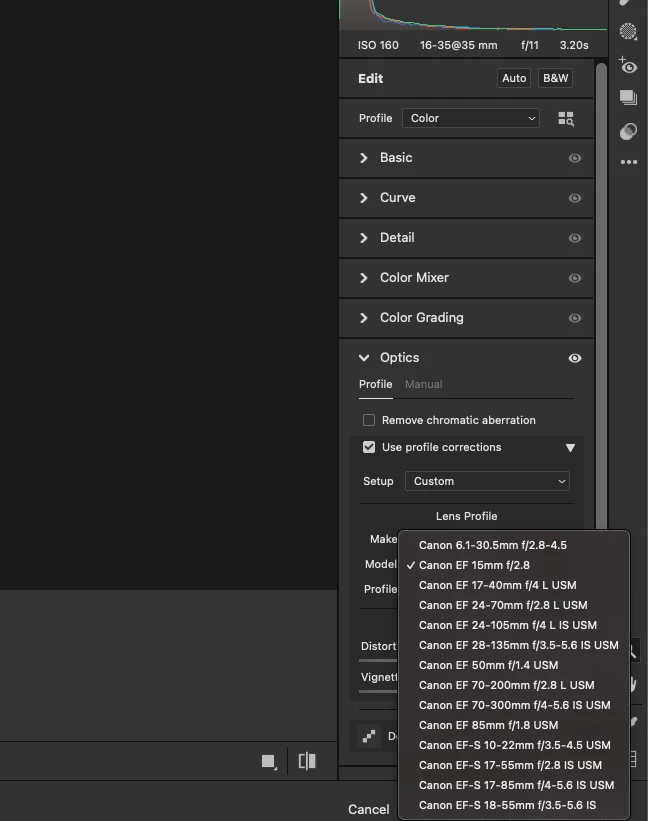This screenshot has width=648, height=821.
Task: Pick Canon EF 50mm f/1.4 USM
Action: [x=513, y=665]
